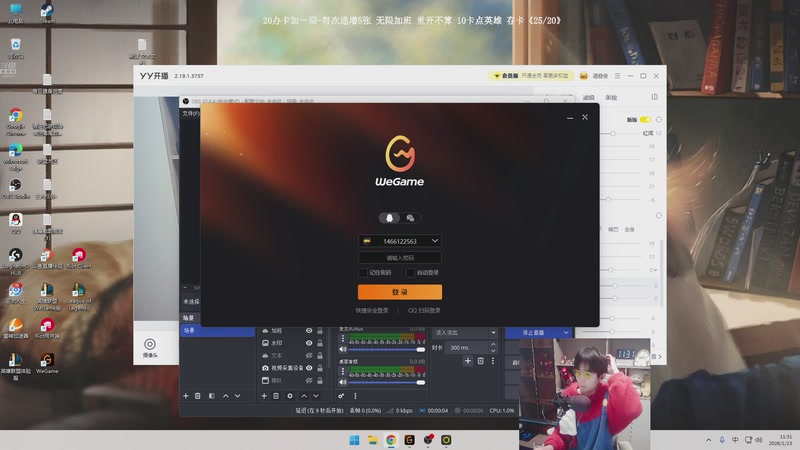Click YY member banner 开通会员
This screenshot has width=800, height=450.
(x=531, y=76)
